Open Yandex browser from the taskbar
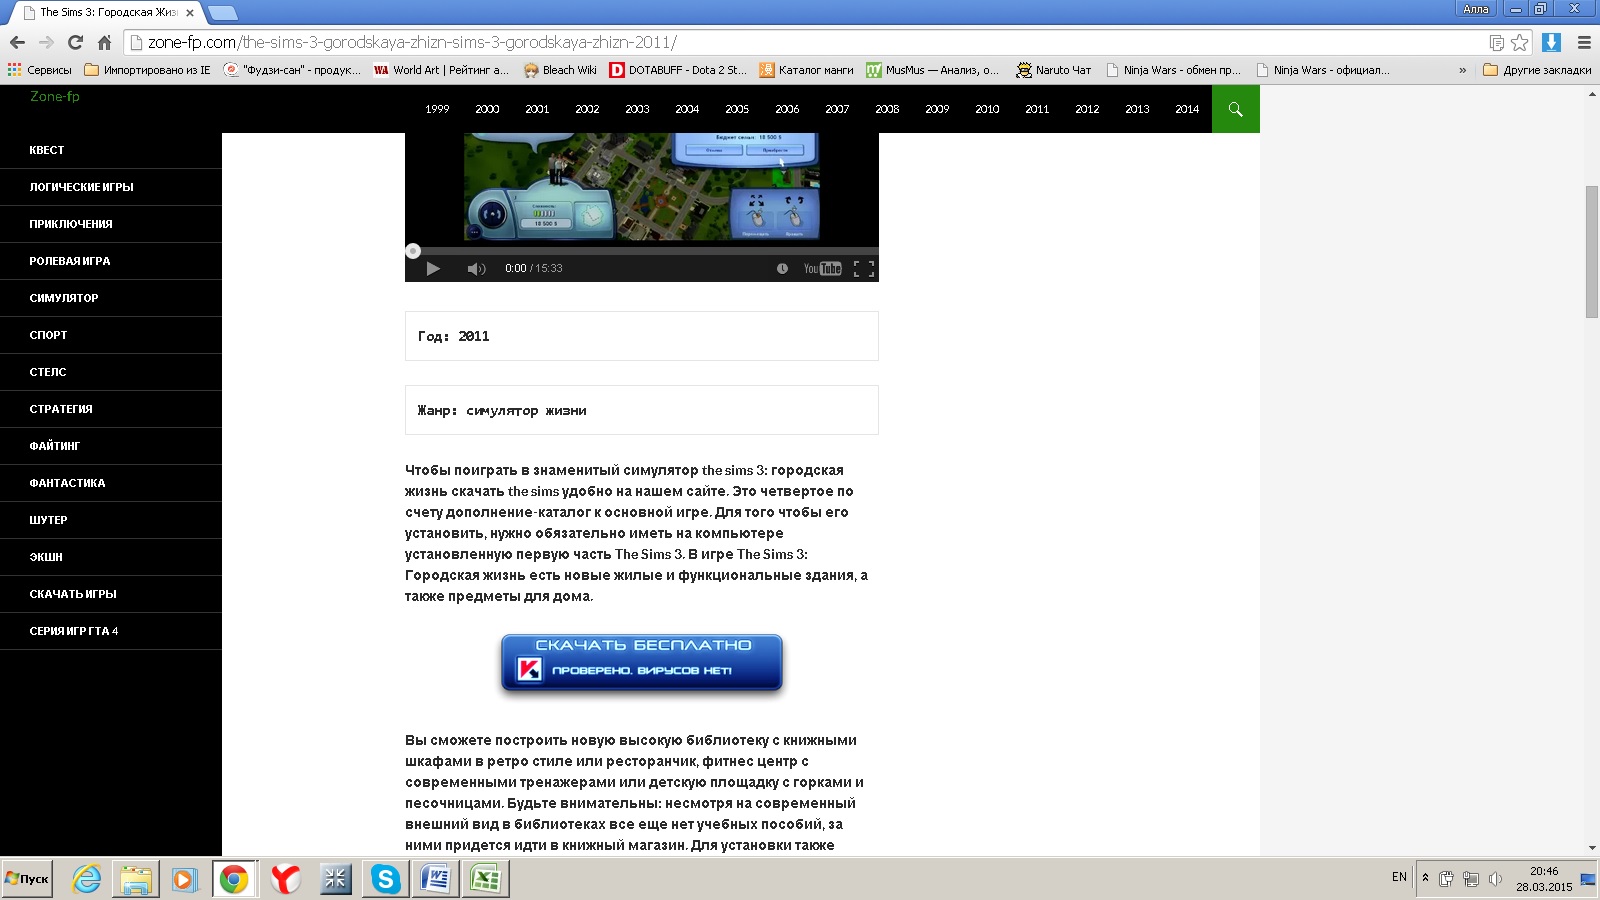The height and width of the screenshot is (900, 1600). [x=285, y=879]
